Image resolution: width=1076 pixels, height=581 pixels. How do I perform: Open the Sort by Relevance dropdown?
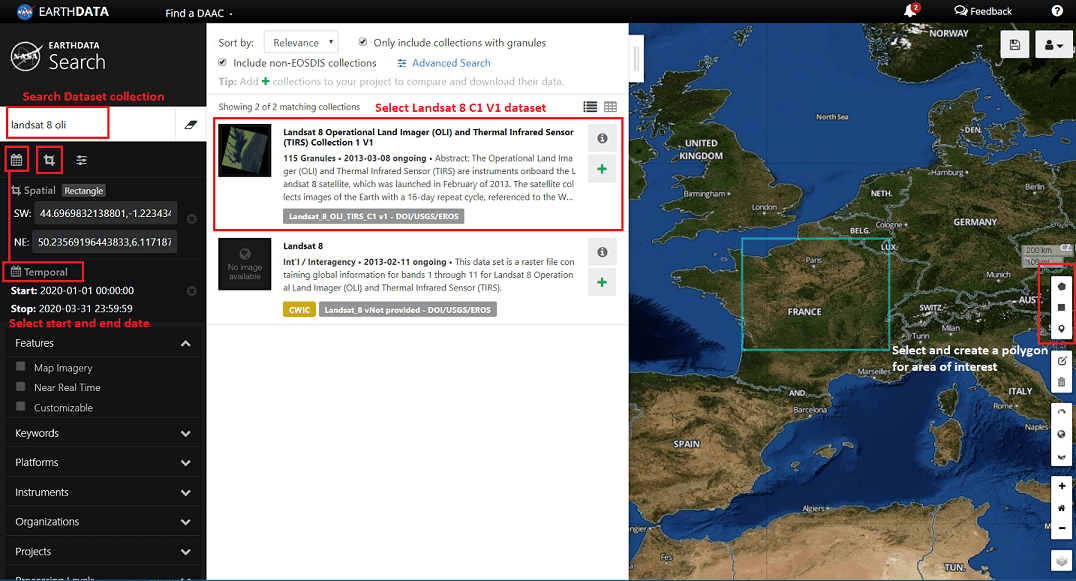click(x=301, y=42)
